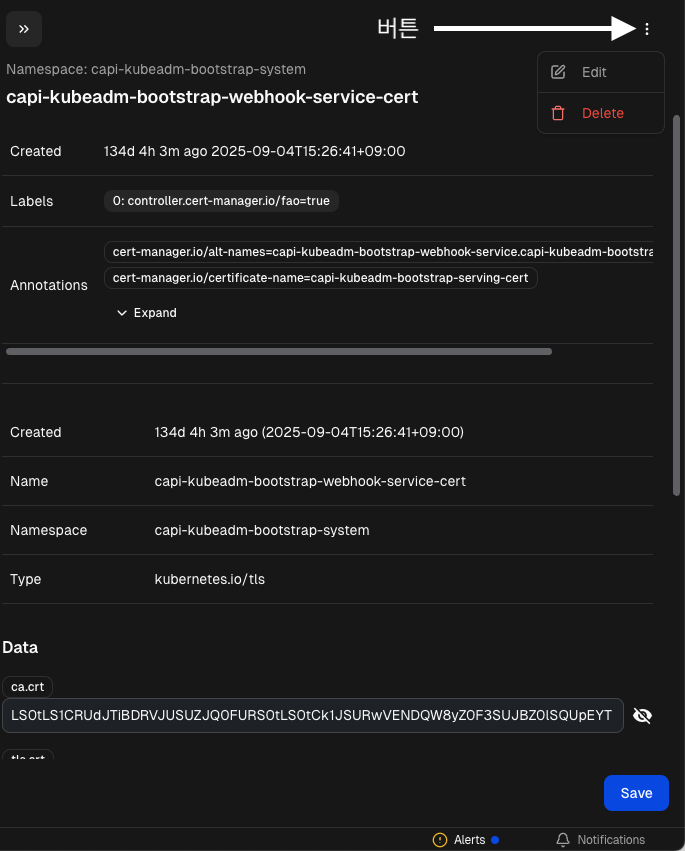Select Delete from the context menu

602,113
